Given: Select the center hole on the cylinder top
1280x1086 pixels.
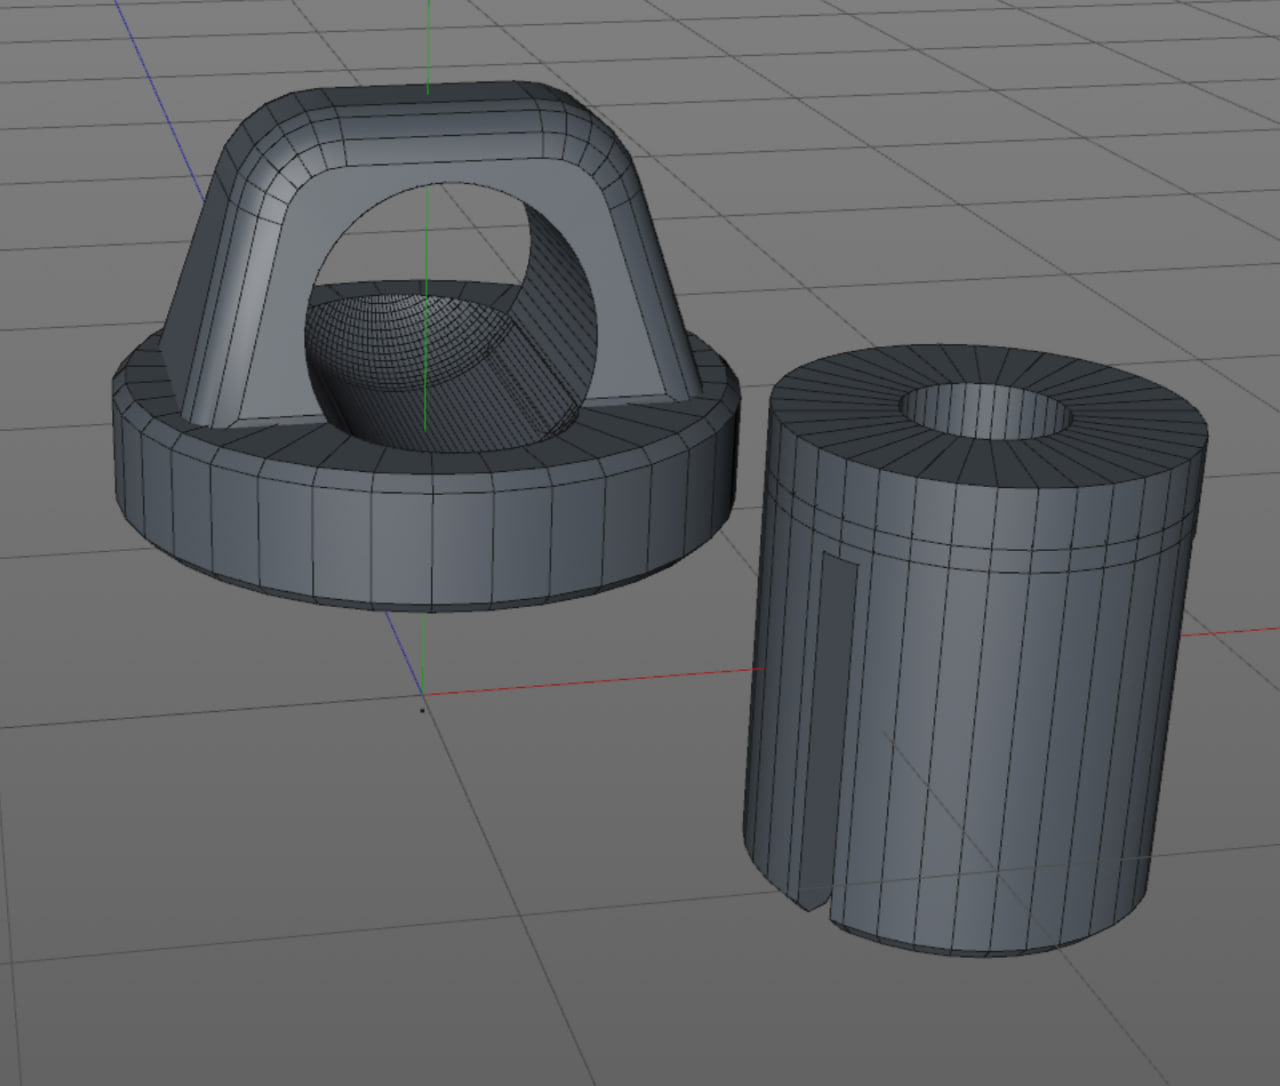Looking at the screenshot, I should [x=985, y=411].
